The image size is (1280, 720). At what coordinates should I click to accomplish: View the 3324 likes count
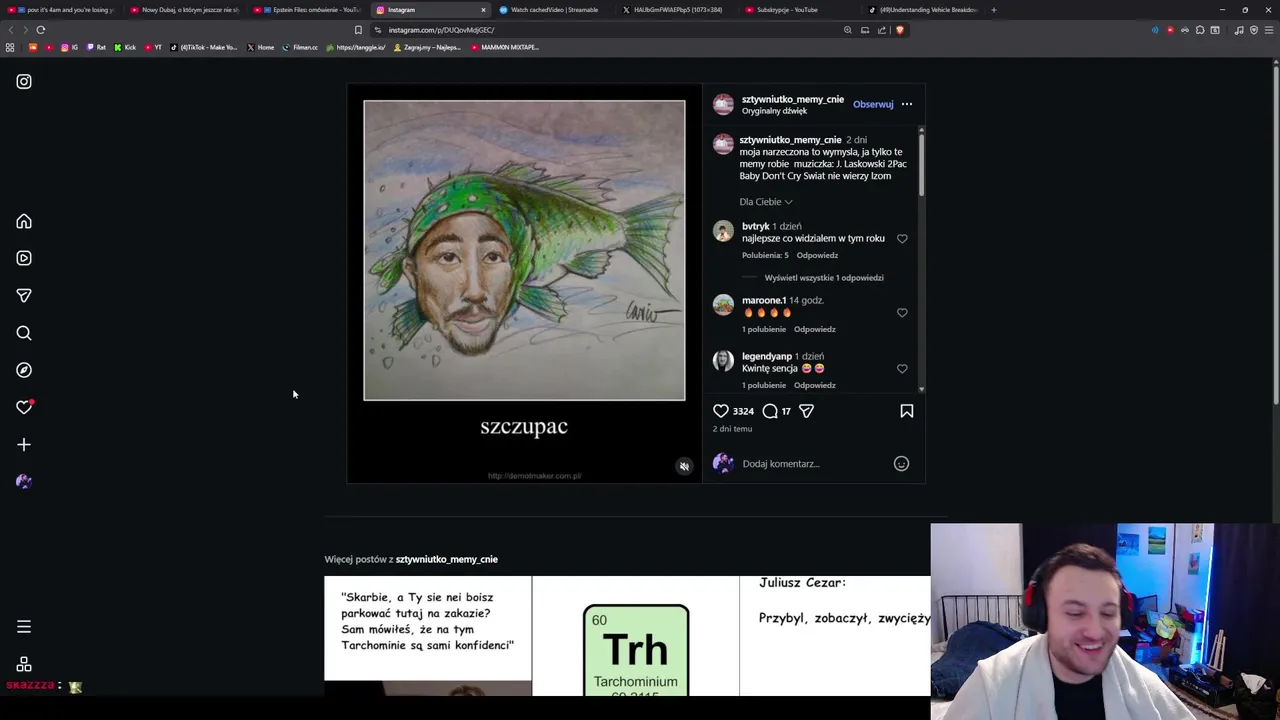743,411
